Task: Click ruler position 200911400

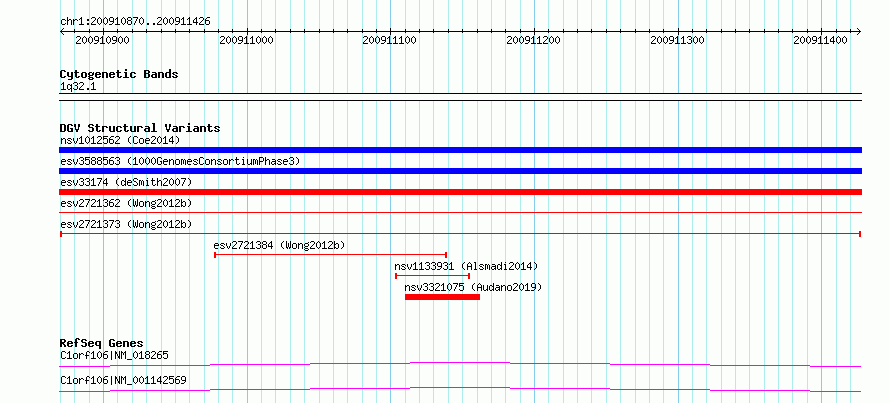Action: [x=821, y=40]
